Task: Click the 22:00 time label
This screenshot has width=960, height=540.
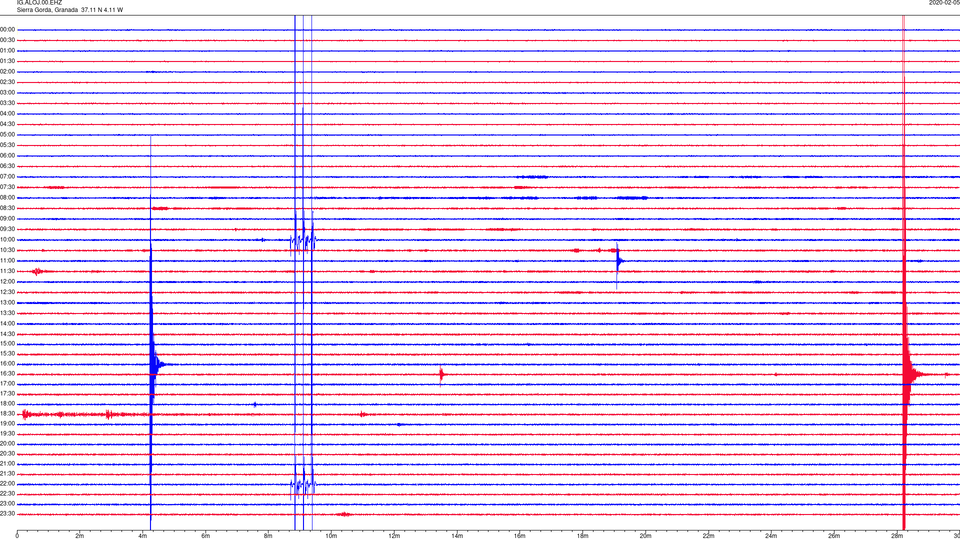Action: [7, 484]
